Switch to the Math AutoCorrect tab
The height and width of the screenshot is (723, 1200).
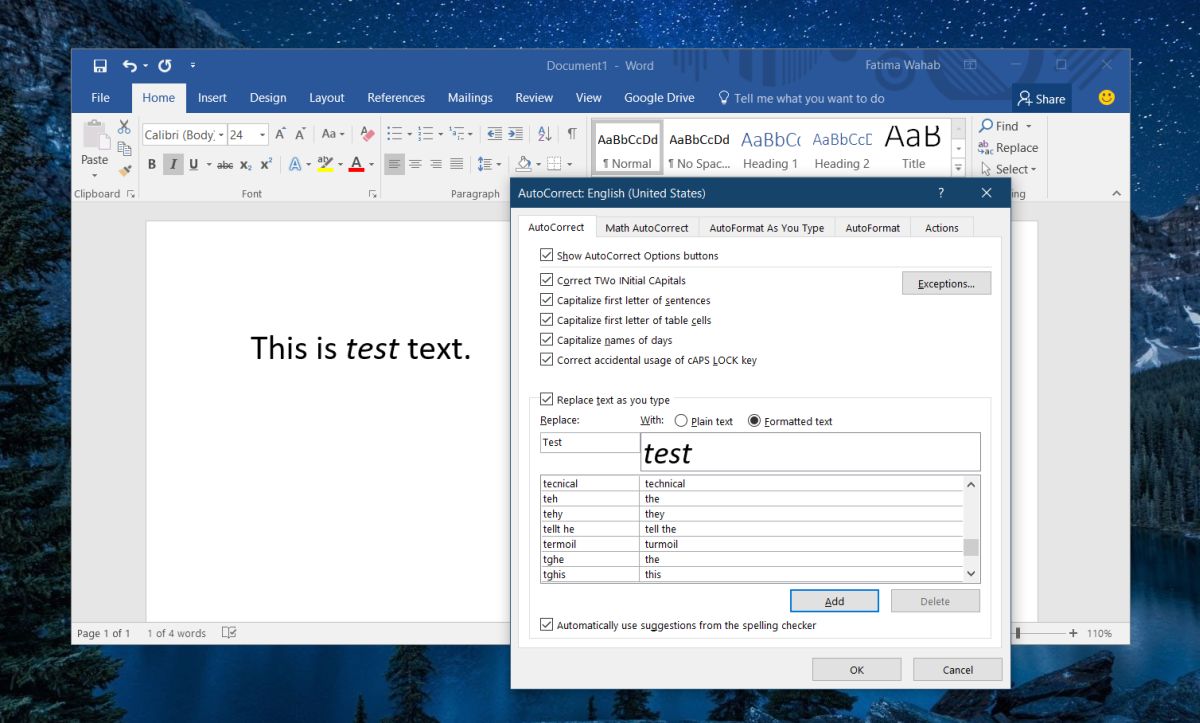click(646, 227)
